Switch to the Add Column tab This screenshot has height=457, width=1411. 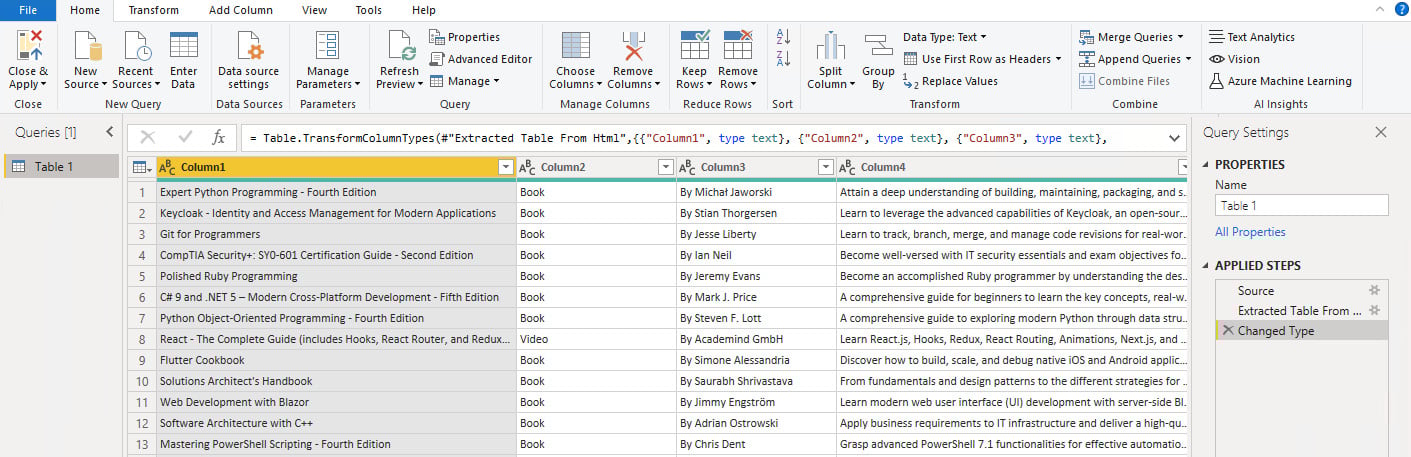(x=240, y=10)
